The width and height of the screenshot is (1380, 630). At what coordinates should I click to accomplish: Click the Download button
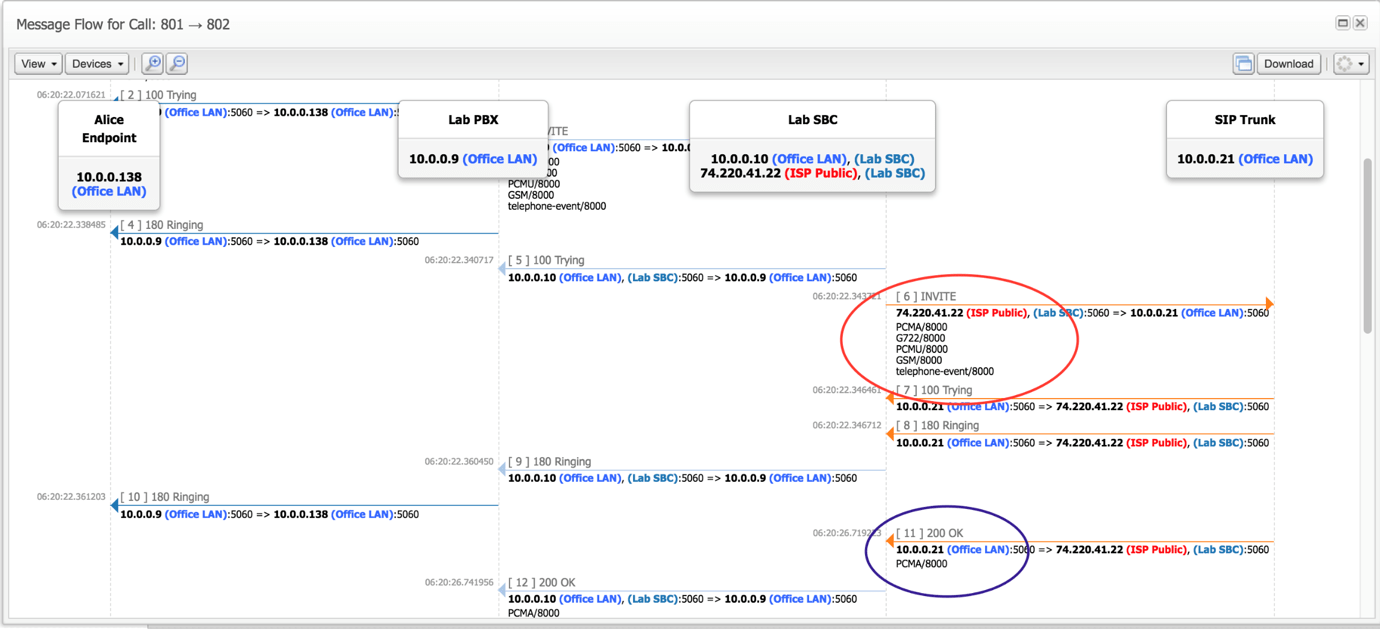[1288, 62]
